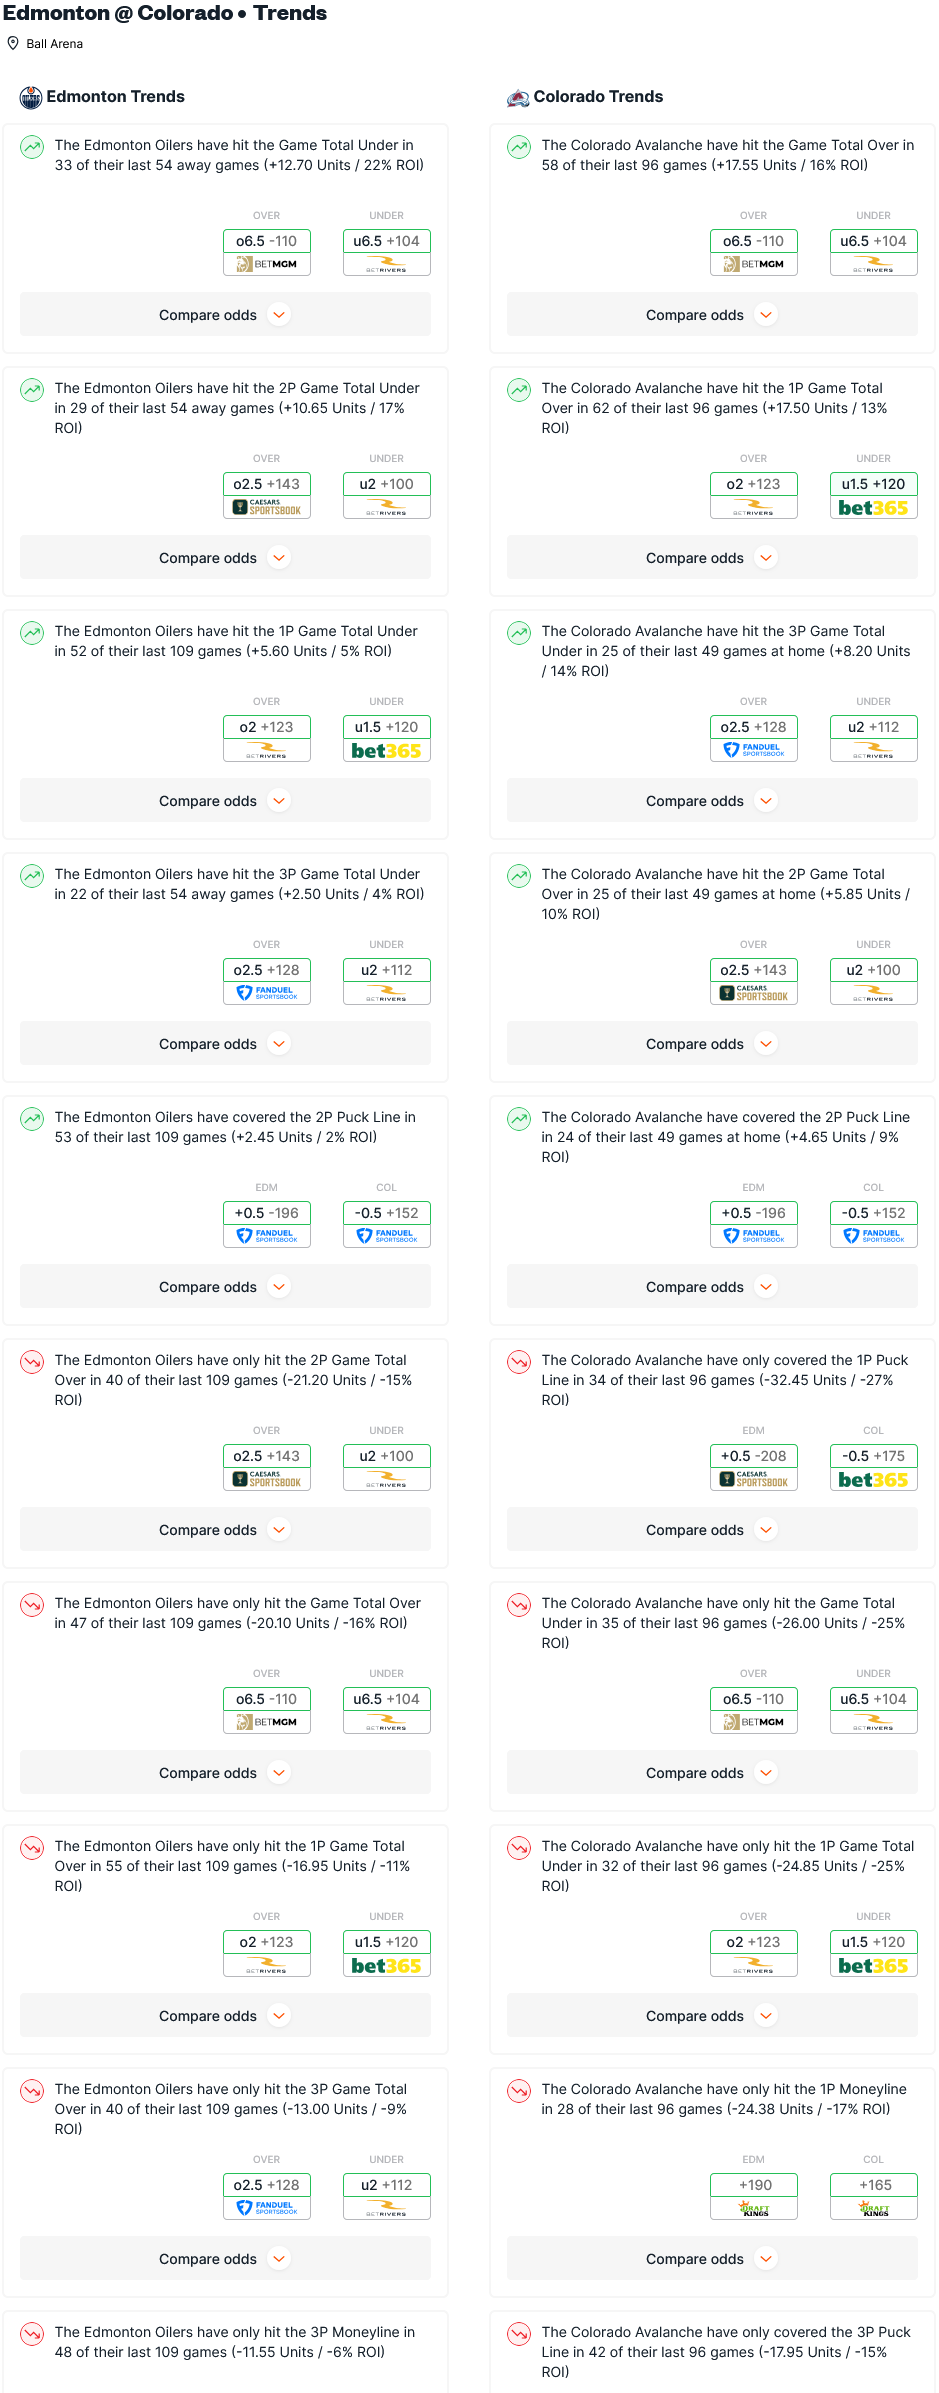Click the bet365 logo under Oilers 1P Game Total Under u1.5 +120
This screenshot has height=2393, width=939.
386,751
